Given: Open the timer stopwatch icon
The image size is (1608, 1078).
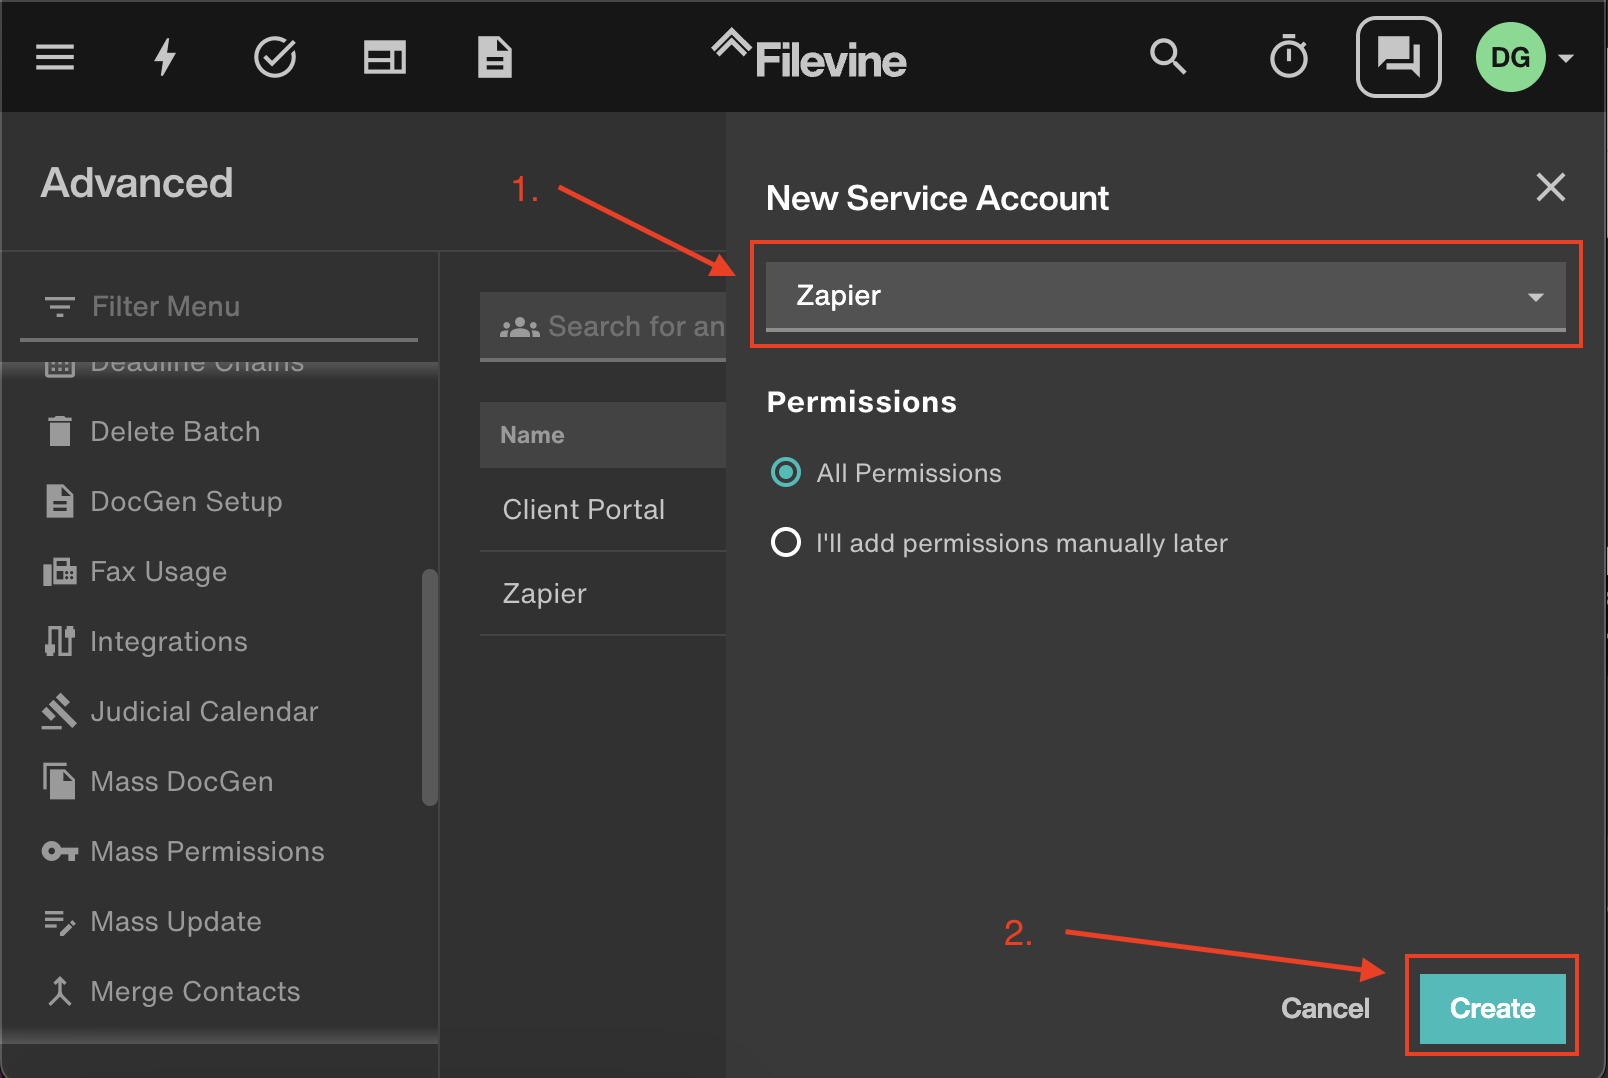Looking at the screenshot, I should [x=1289, y=57].
